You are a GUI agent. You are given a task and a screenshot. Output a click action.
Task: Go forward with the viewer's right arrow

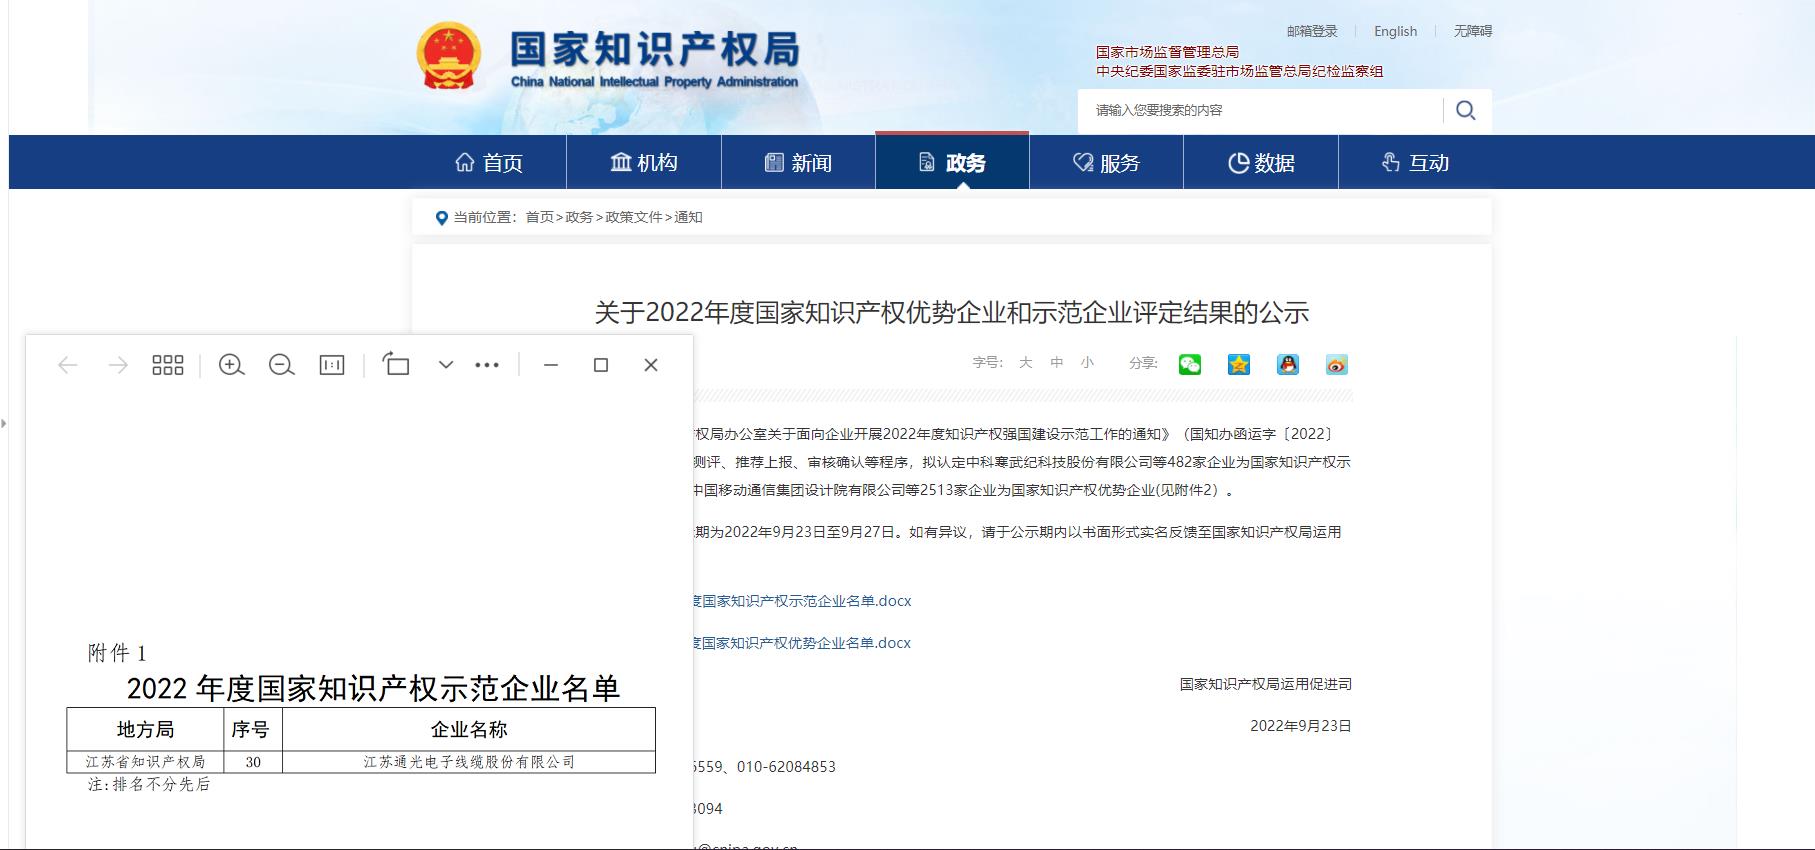118,365
